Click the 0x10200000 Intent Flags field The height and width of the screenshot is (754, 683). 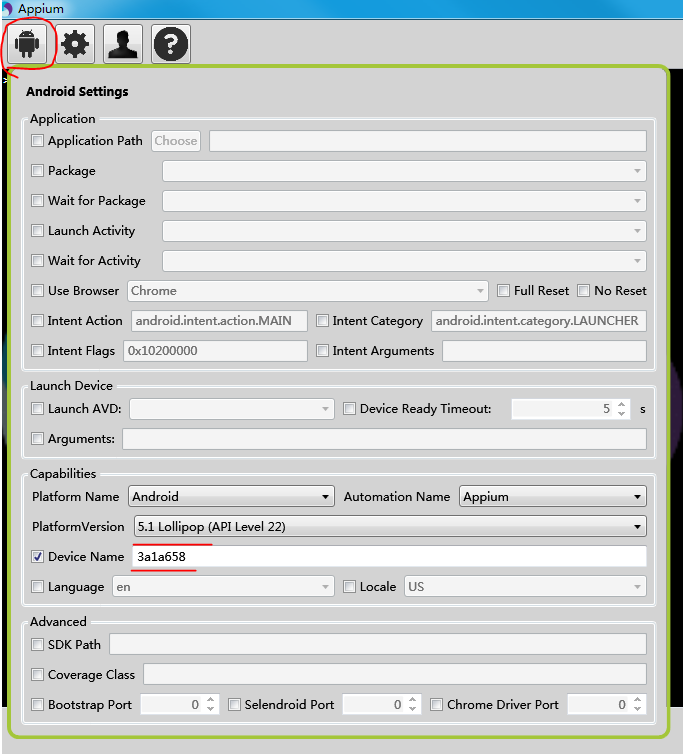click(215, 351)
